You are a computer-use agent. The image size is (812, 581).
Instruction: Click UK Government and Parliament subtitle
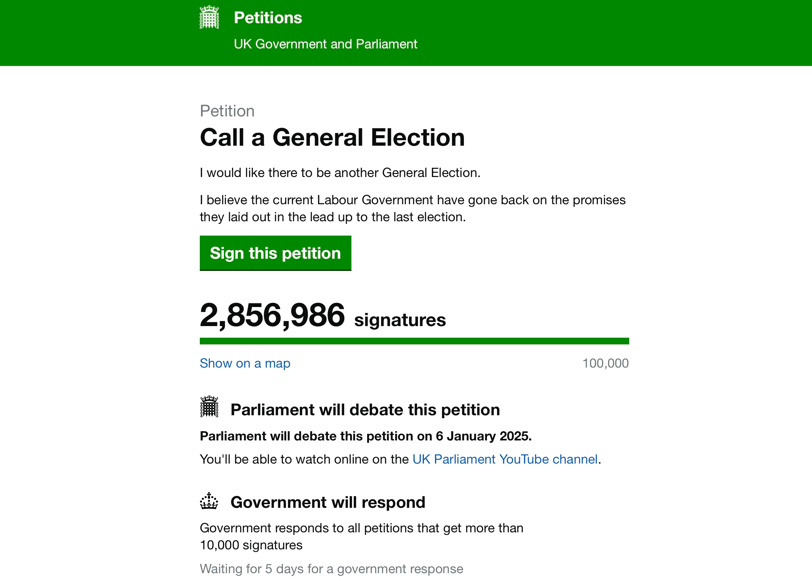coord(325,44)
